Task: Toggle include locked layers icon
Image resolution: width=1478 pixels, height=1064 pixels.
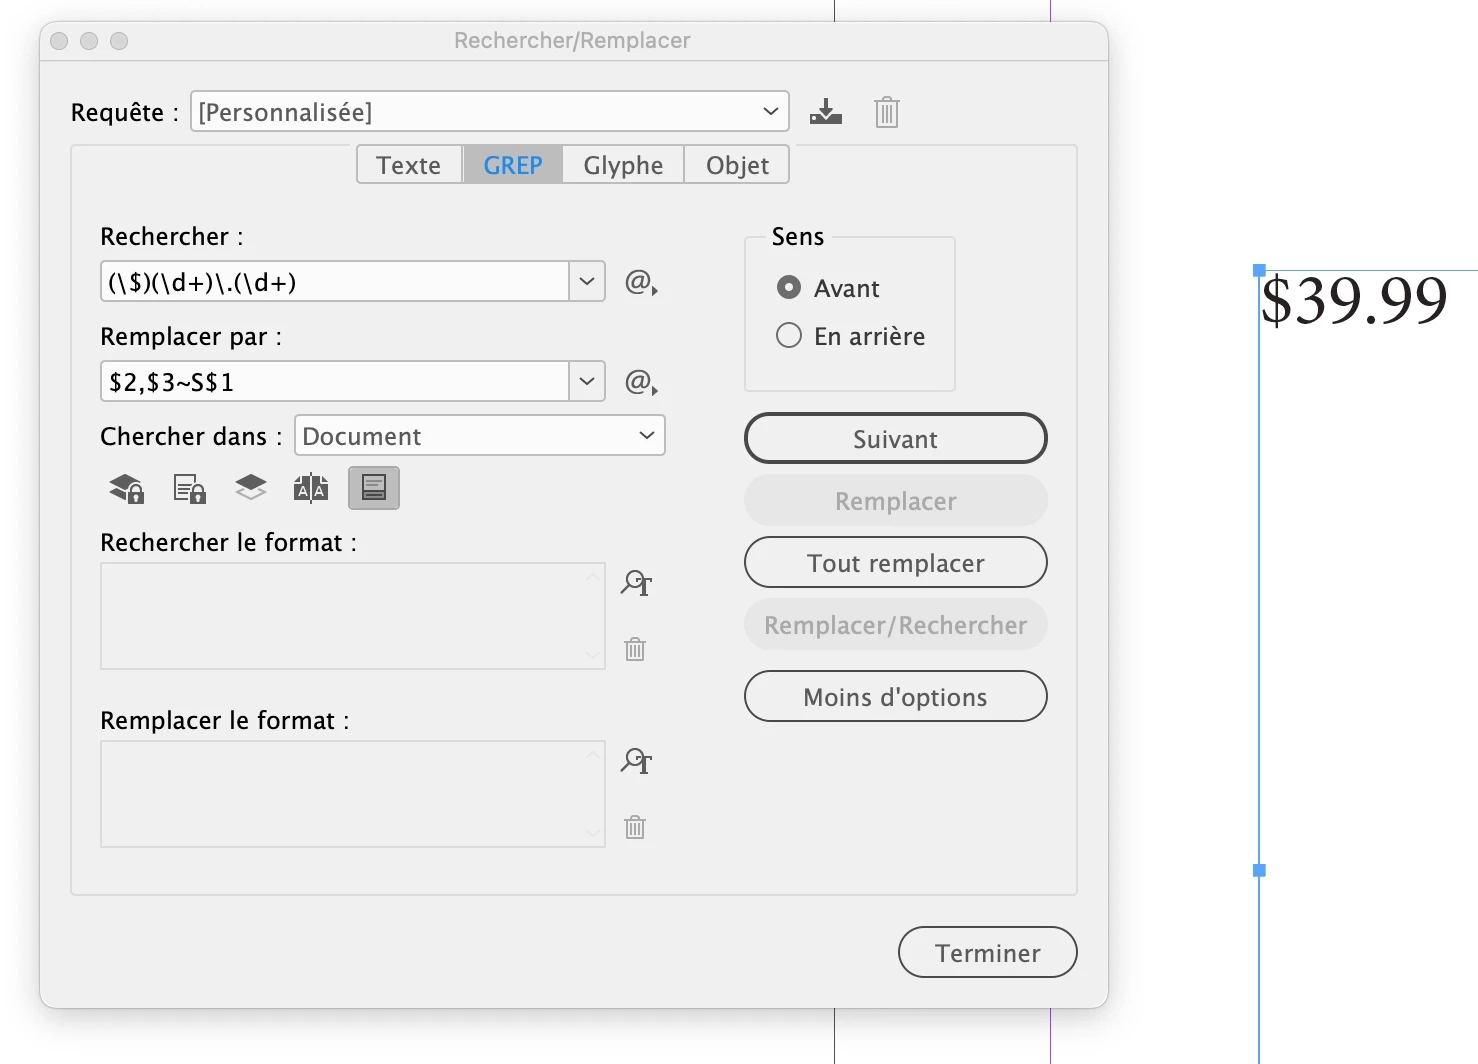Action: [x=127, y=488]
